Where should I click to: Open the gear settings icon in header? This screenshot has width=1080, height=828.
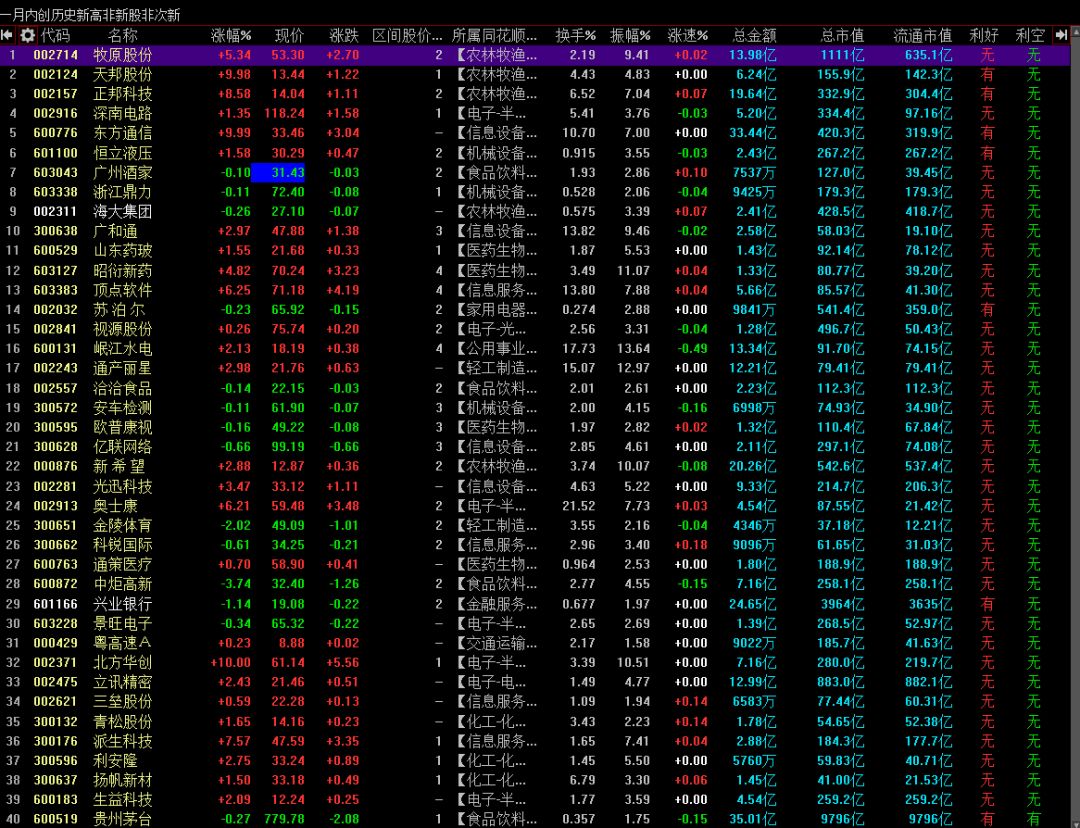[28, 34]
